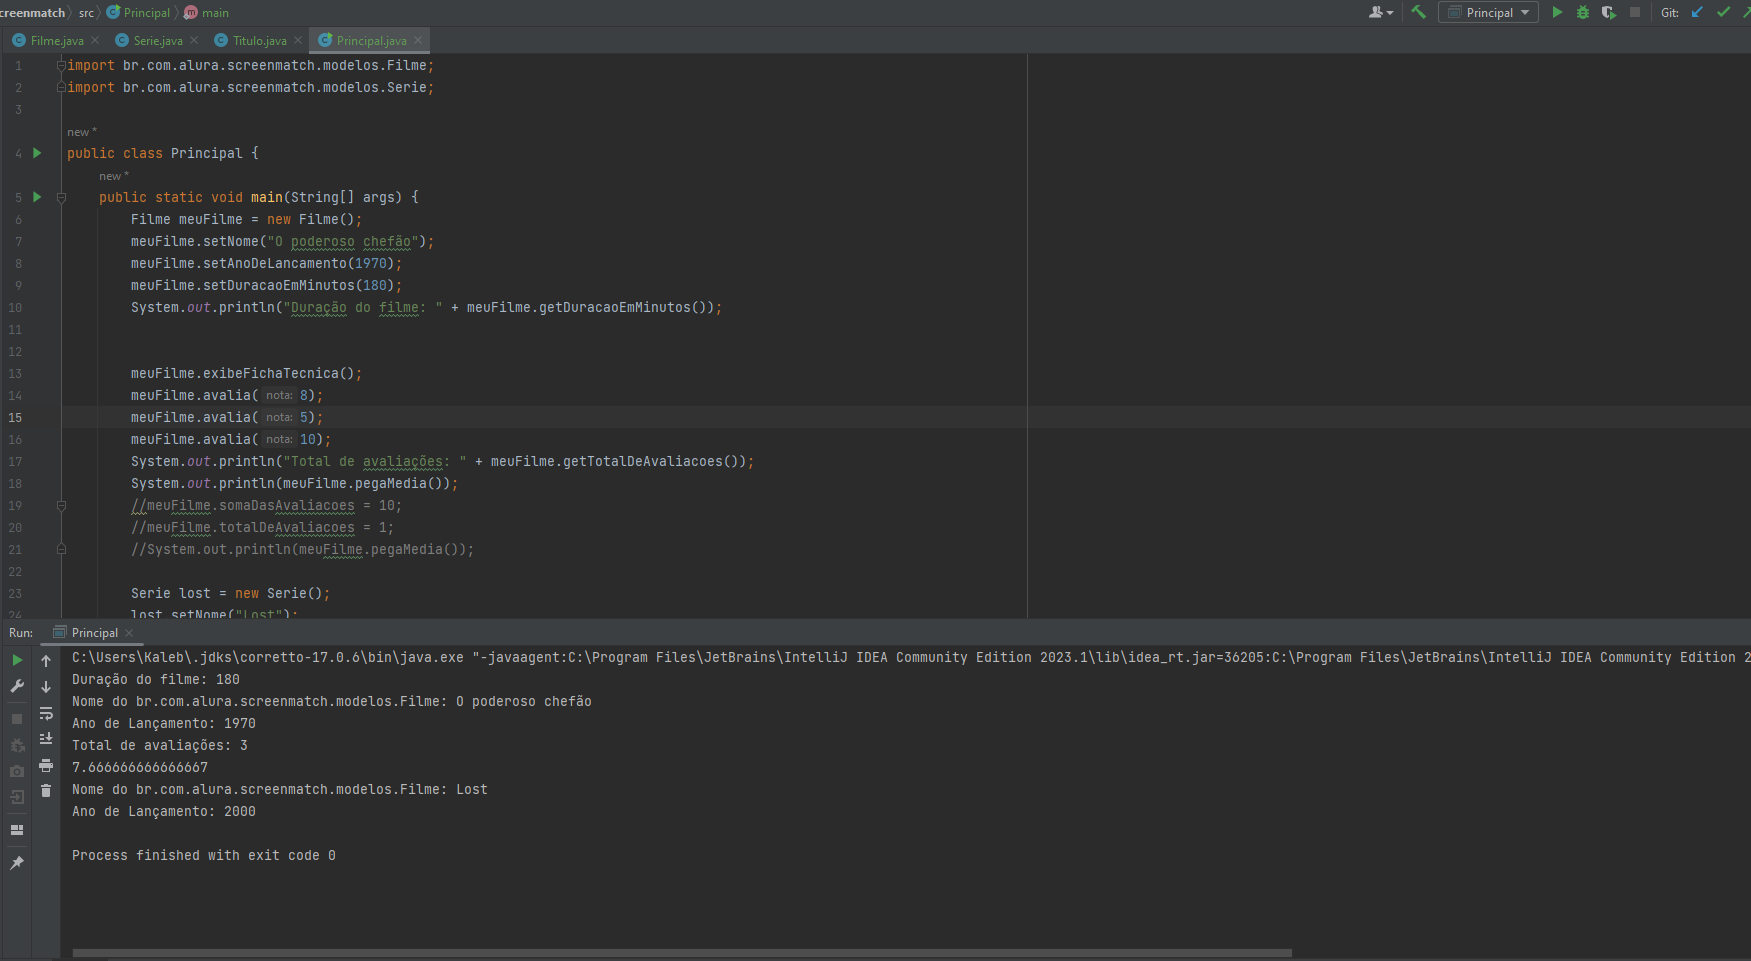
Task: Close the Titulo.java tab
Action: 298,41
